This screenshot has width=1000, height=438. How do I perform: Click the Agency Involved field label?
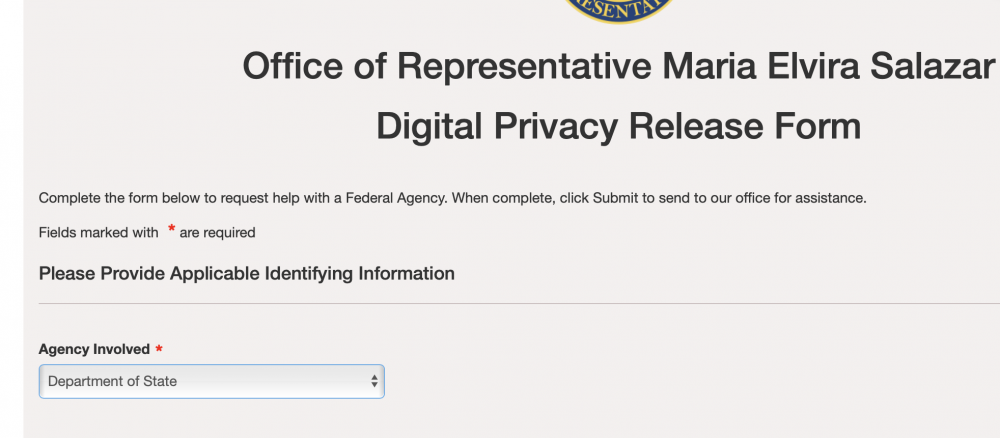pos(94,349)
